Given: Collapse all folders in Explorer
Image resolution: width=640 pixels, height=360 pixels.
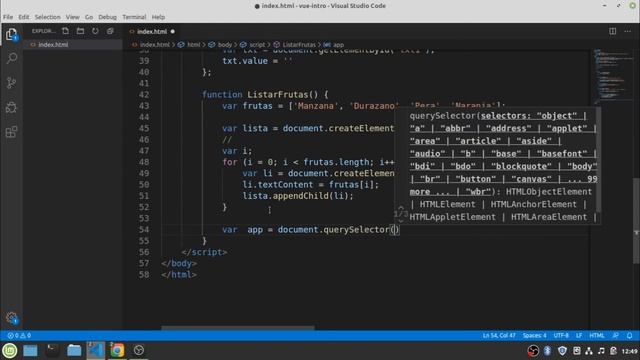Looking at the screenshot, I should click(x=110, y=31).
